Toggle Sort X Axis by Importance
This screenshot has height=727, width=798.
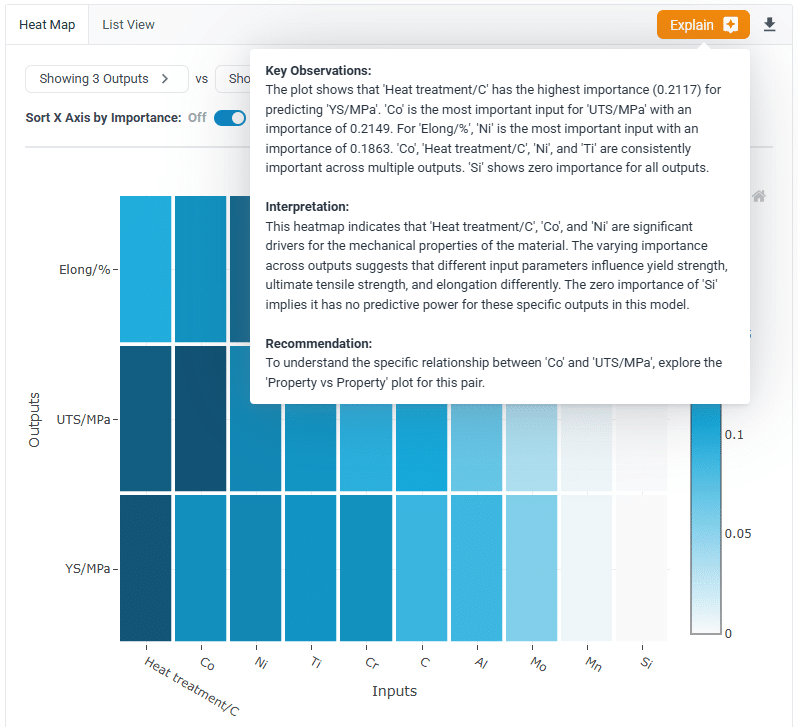coord(229,118)
